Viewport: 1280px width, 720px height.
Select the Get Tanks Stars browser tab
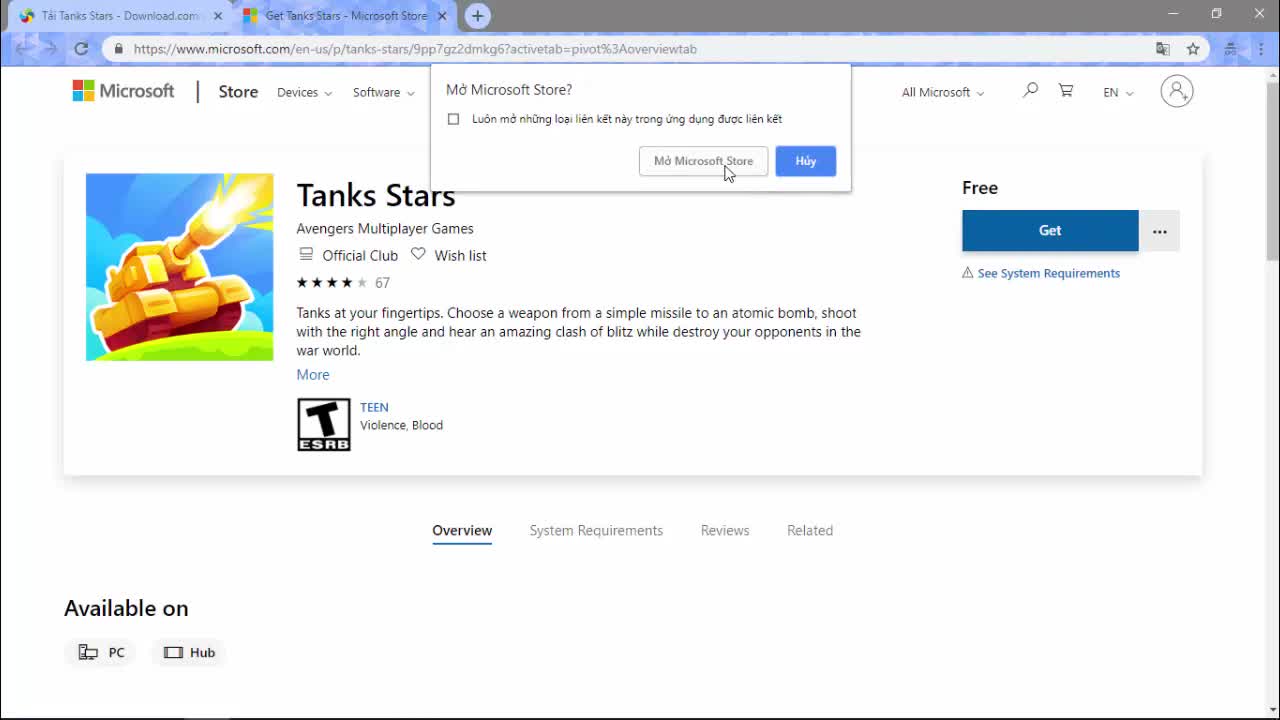(346, 16)
